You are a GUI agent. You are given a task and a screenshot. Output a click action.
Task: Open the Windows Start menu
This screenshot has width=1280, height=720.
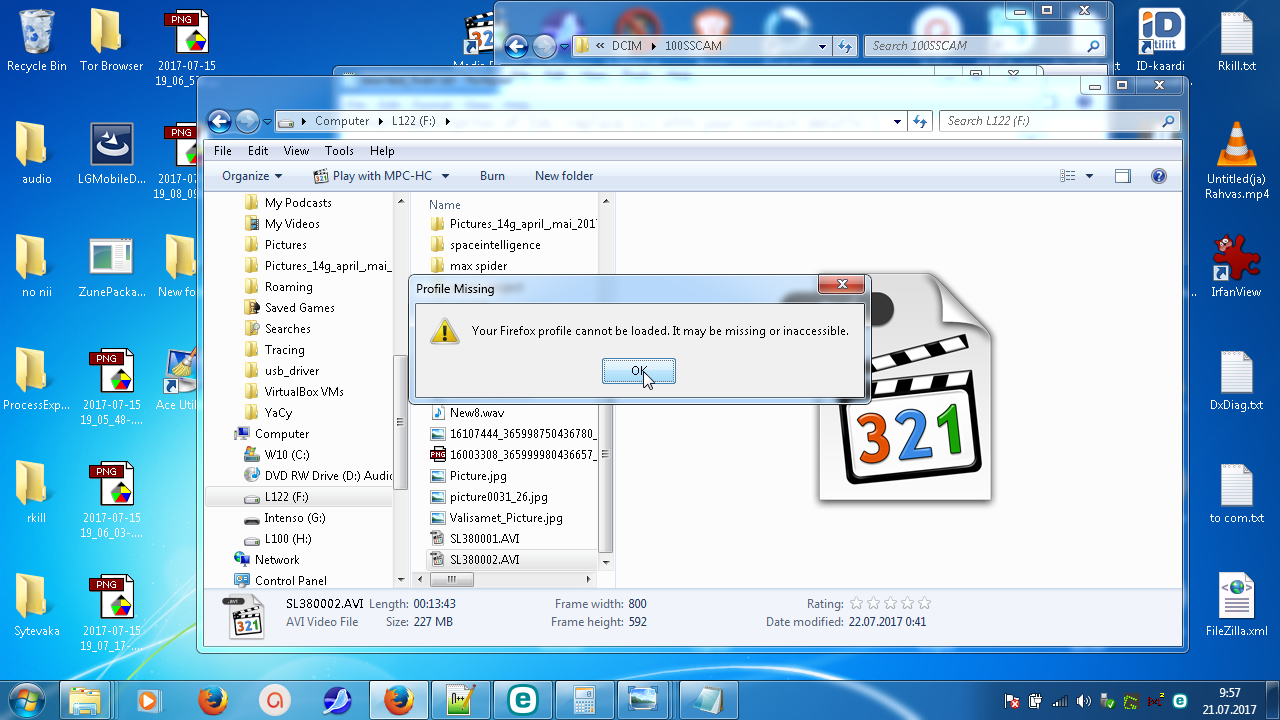pyautogui.click(x=26, y=699)
